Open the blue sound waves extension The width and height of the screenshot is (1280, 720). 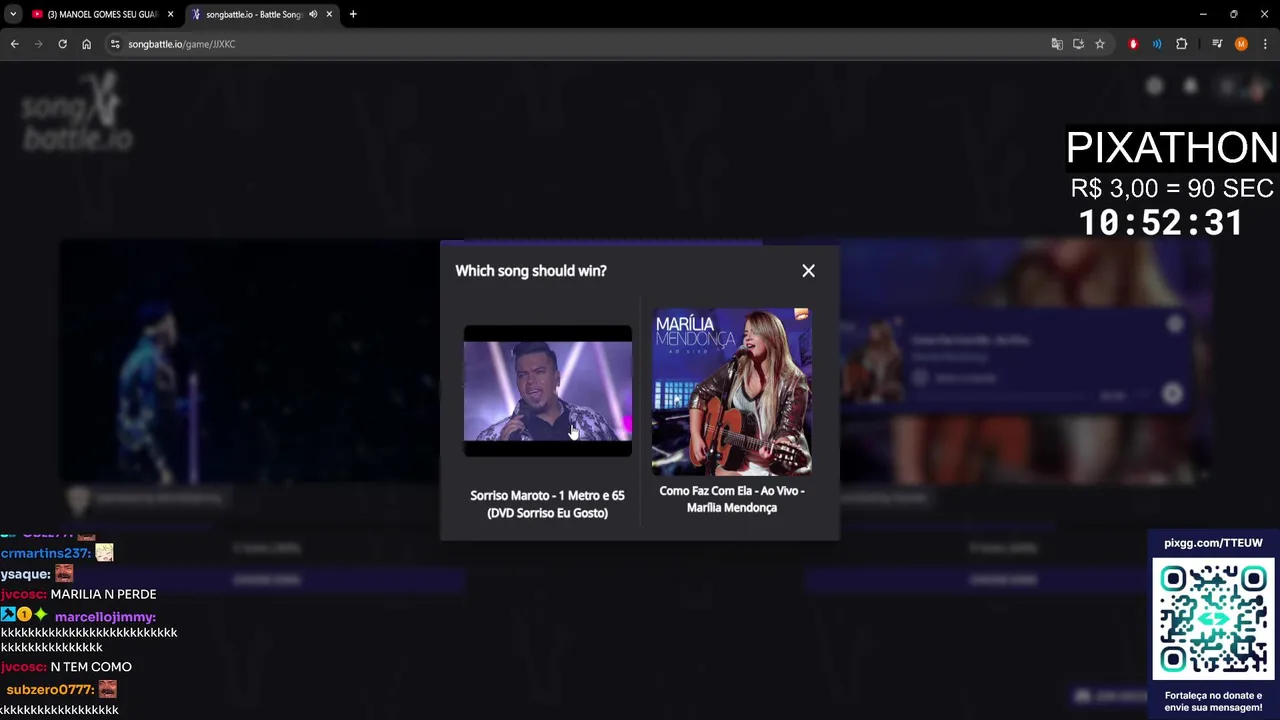[x=1157, y=44]
